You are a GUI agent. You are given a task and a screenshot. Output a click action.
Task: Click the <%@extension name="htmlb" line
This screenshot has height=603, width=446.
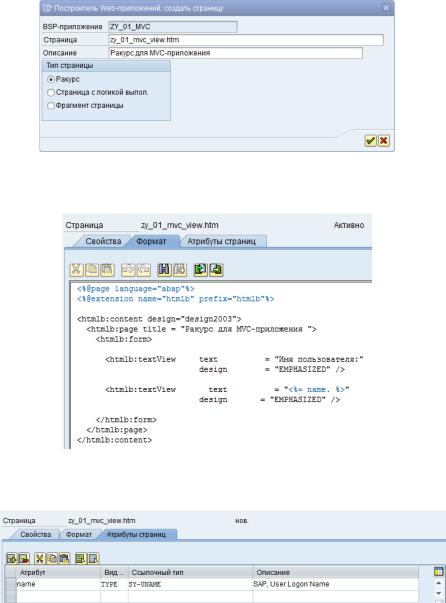[x=175, y=299]
